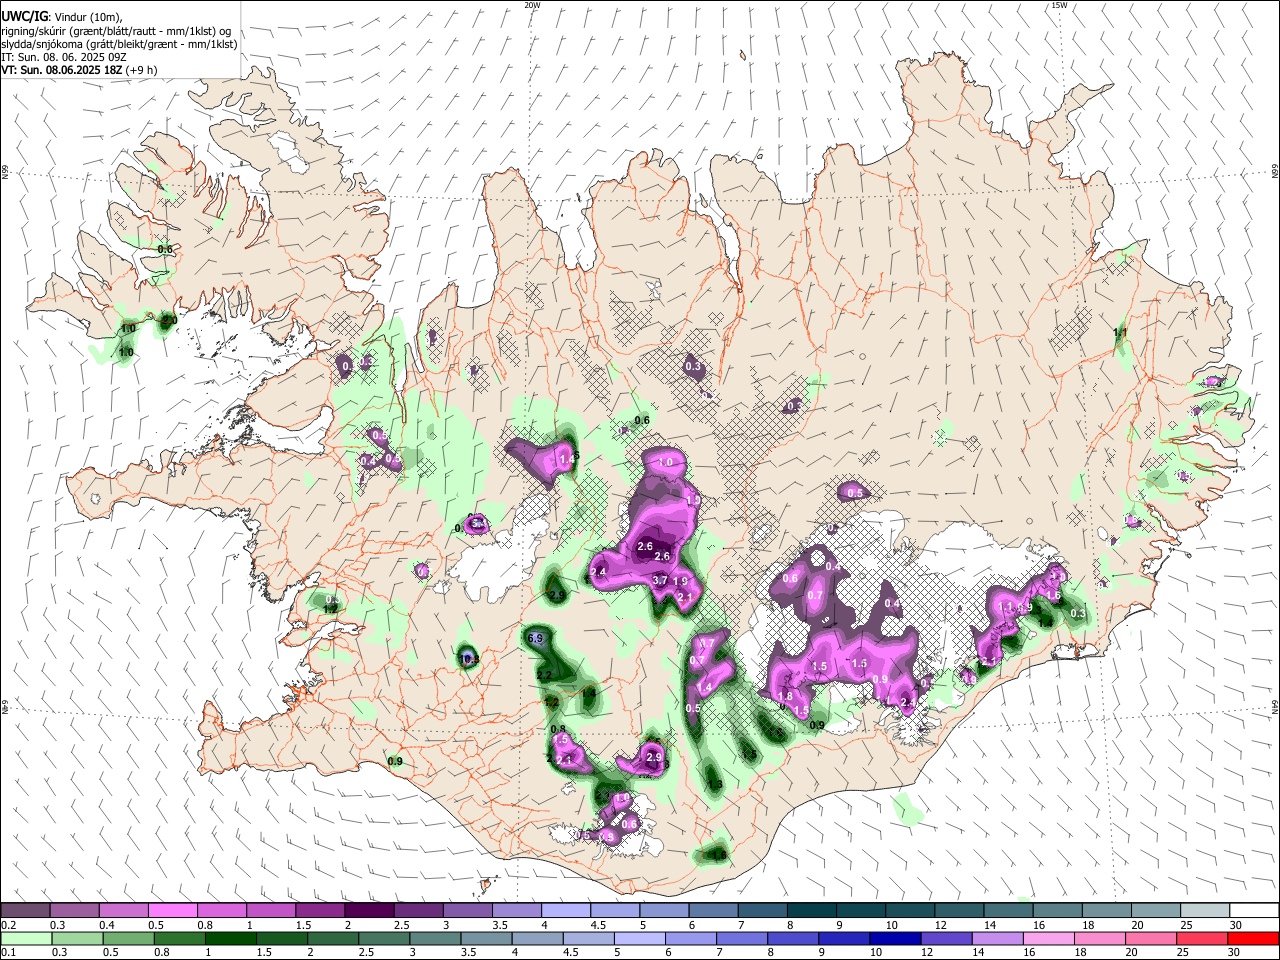
Task: Click the '66N' latitude label on right edge
Action: tap(1275, 172)
